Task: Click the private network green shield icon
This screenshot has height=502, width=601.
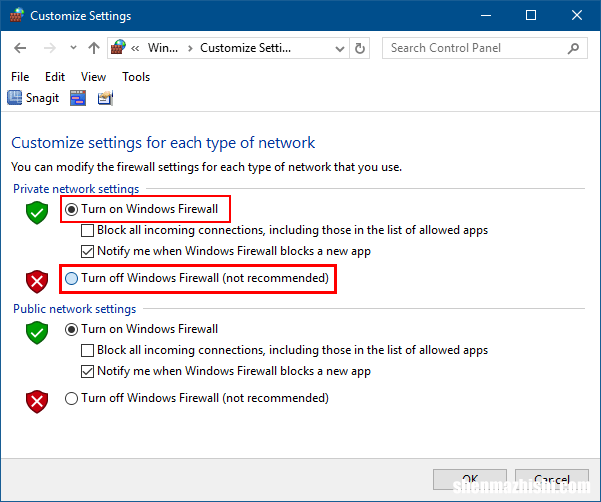Action: pos(37,213)
